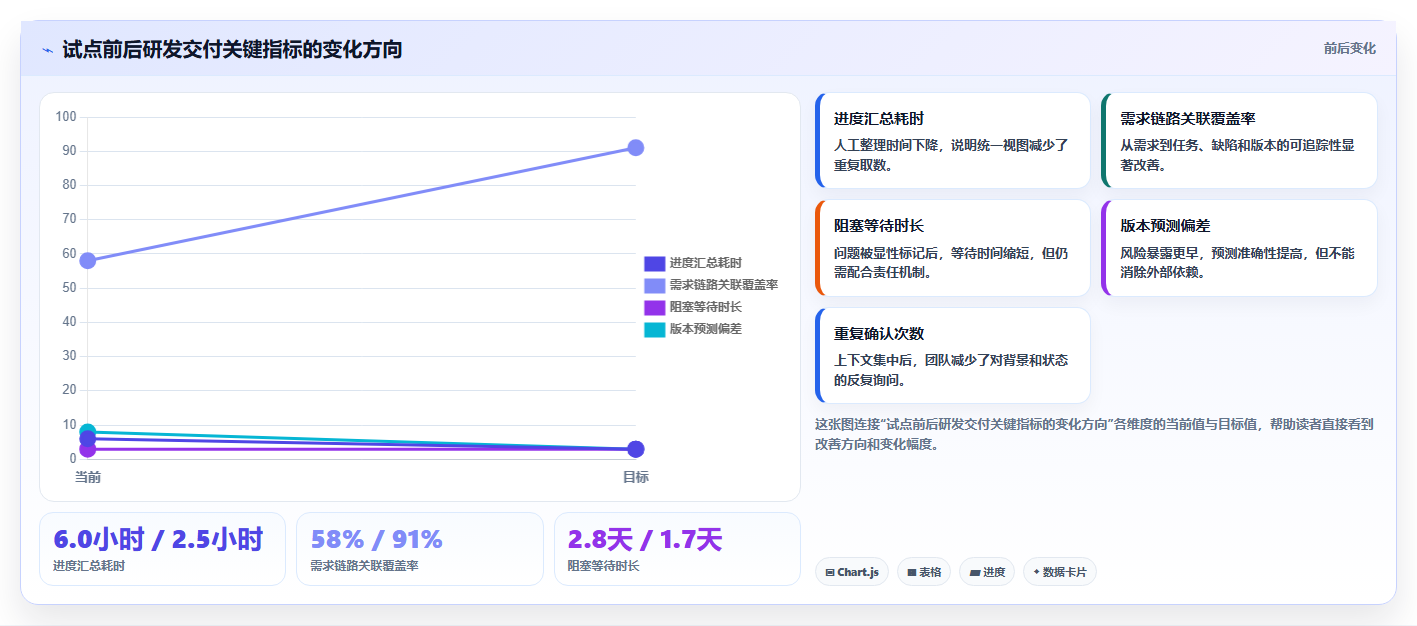Image resolution: width=1417 pixels, height=626 pixels.
Task: Click the 需求链路关联覆盖率 data point at 当前
Action: tap(88, 261)
